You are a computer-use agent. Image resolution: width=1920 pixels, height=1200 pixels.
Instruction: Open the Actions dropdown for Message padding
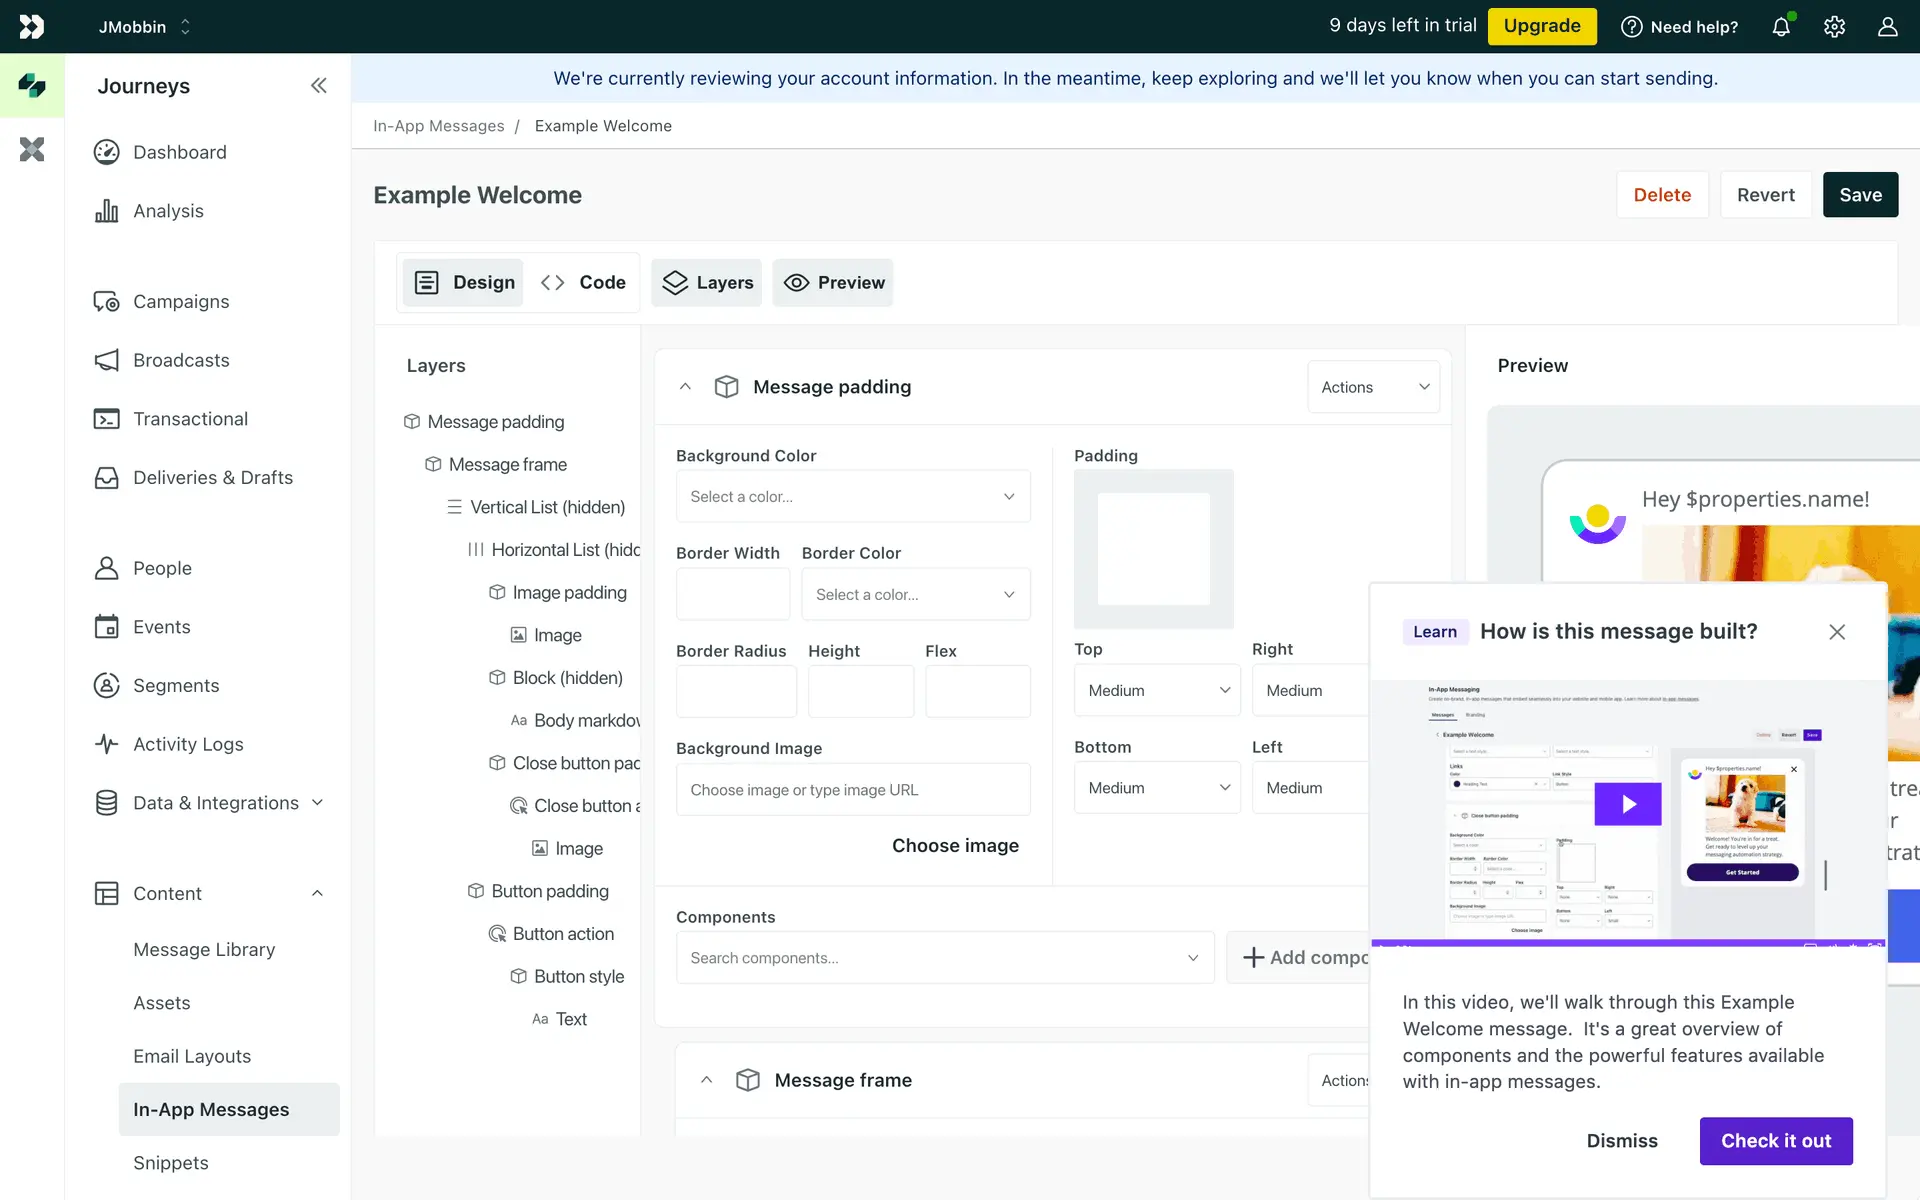1373,387
